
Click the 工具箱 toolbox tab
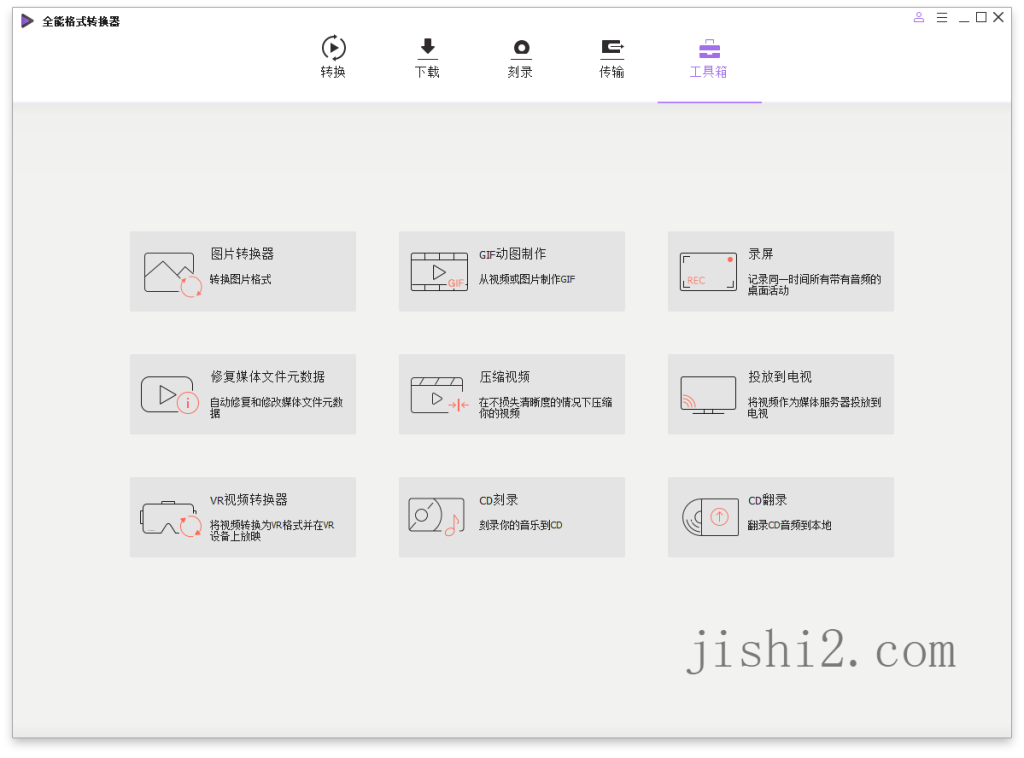tap(709, 57)
